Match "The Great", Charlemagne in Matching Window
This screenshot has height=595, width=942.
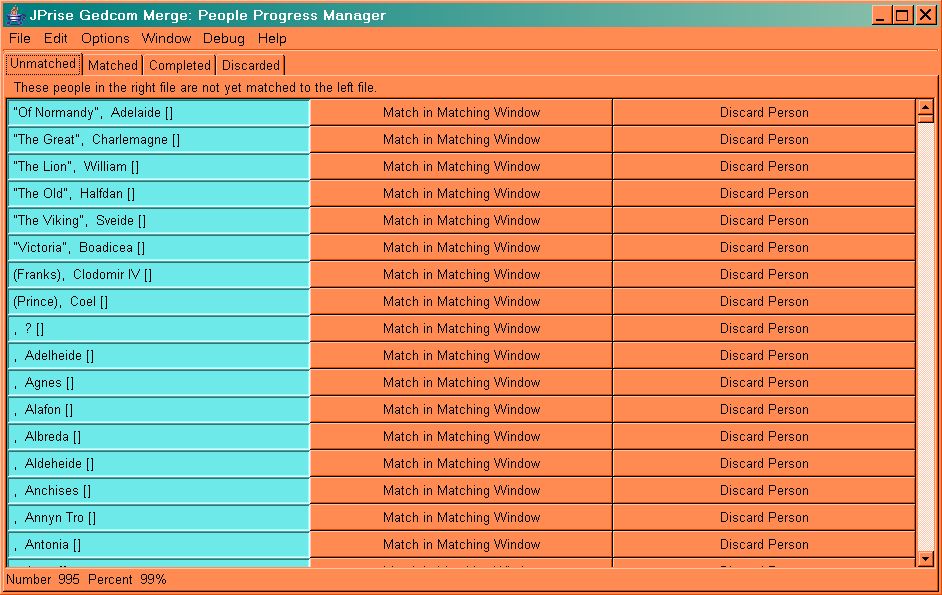pyautogui.click(x=461, y=140)
